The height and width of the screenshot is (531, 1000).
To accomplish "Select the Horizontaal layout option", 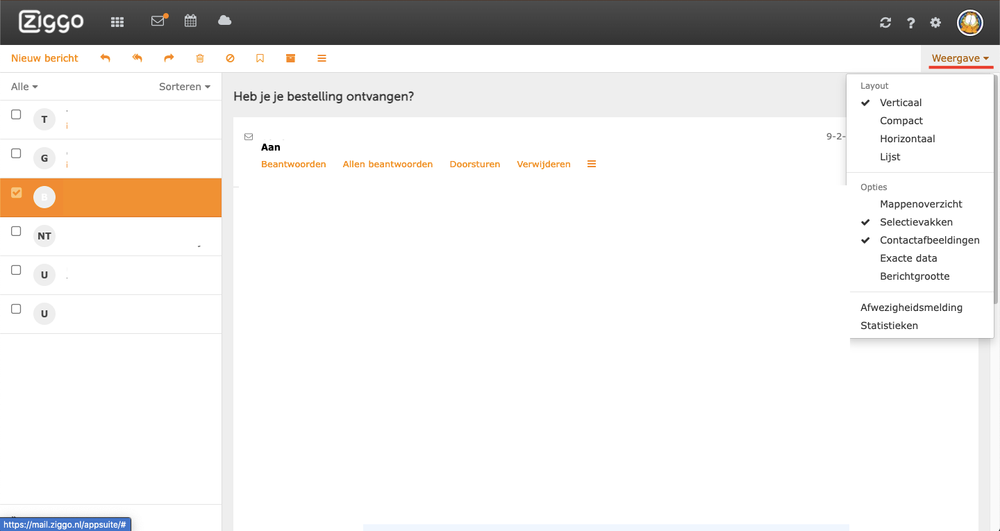I will [x=908, y=138].
